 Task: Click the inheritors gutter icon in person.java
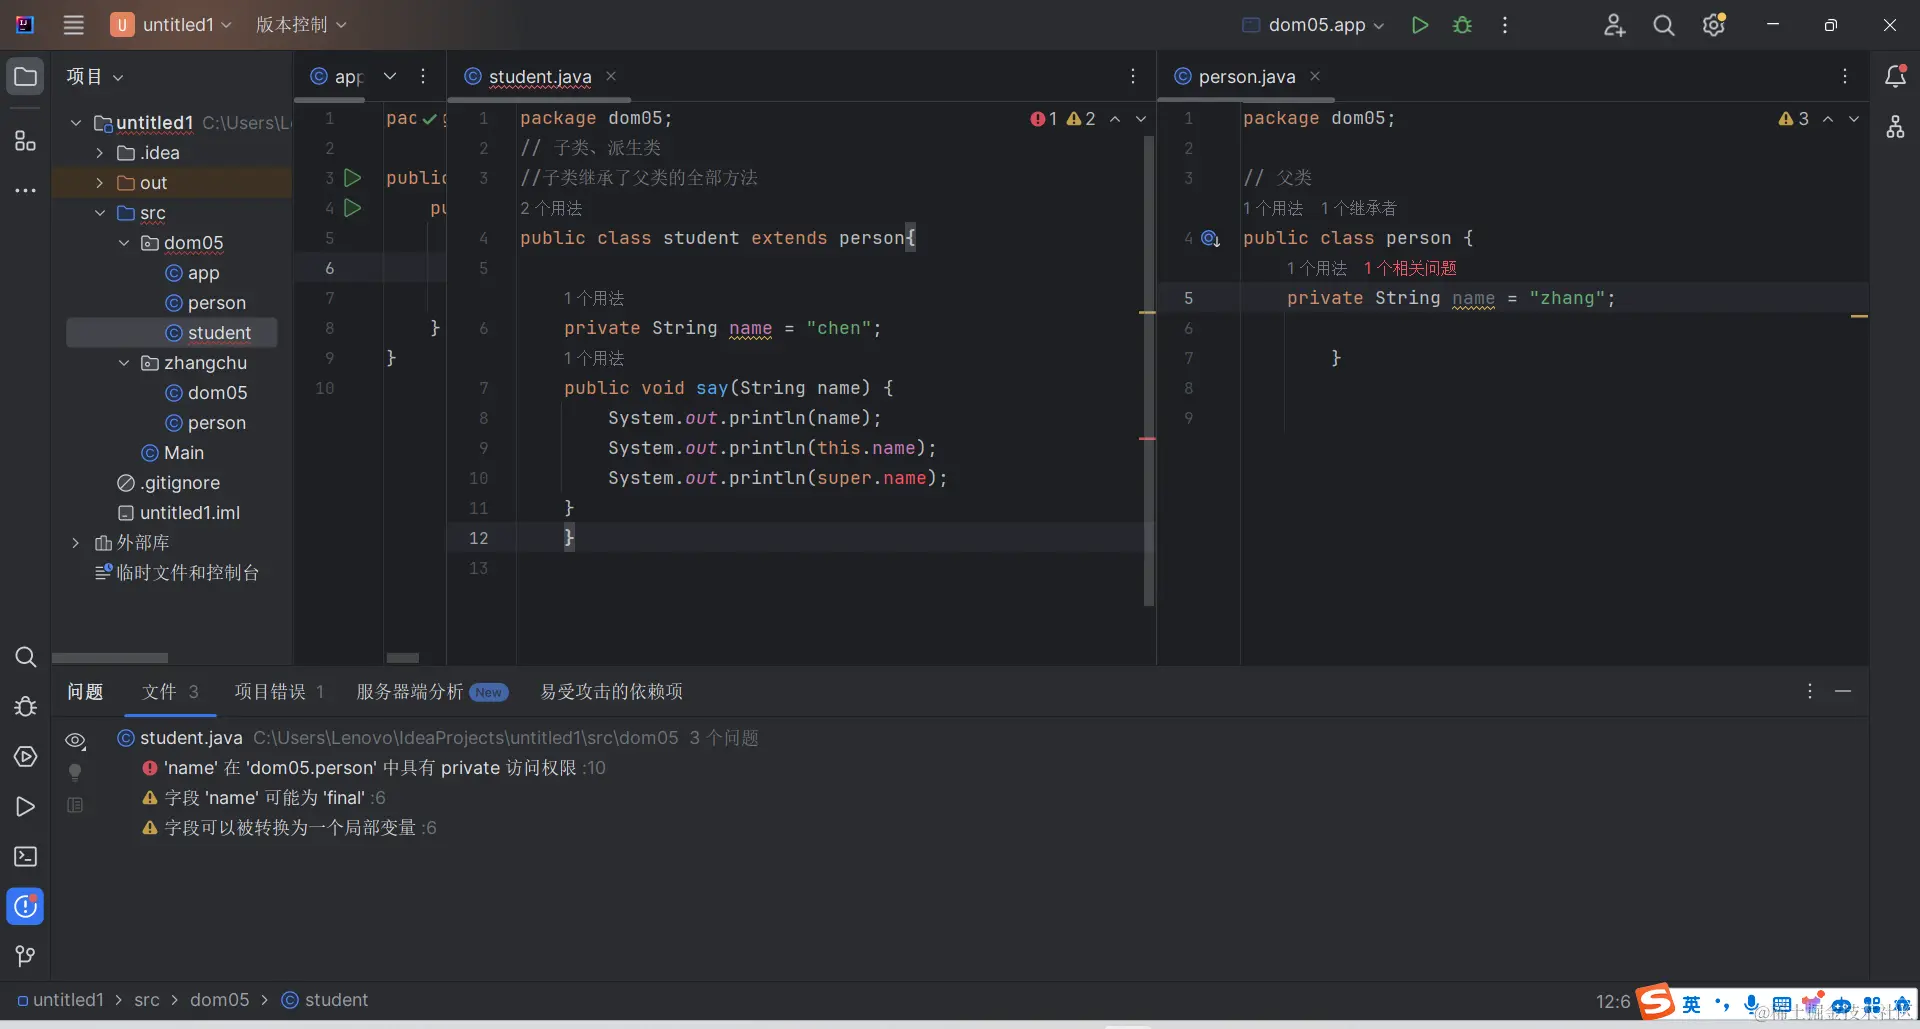(1210, 238)
